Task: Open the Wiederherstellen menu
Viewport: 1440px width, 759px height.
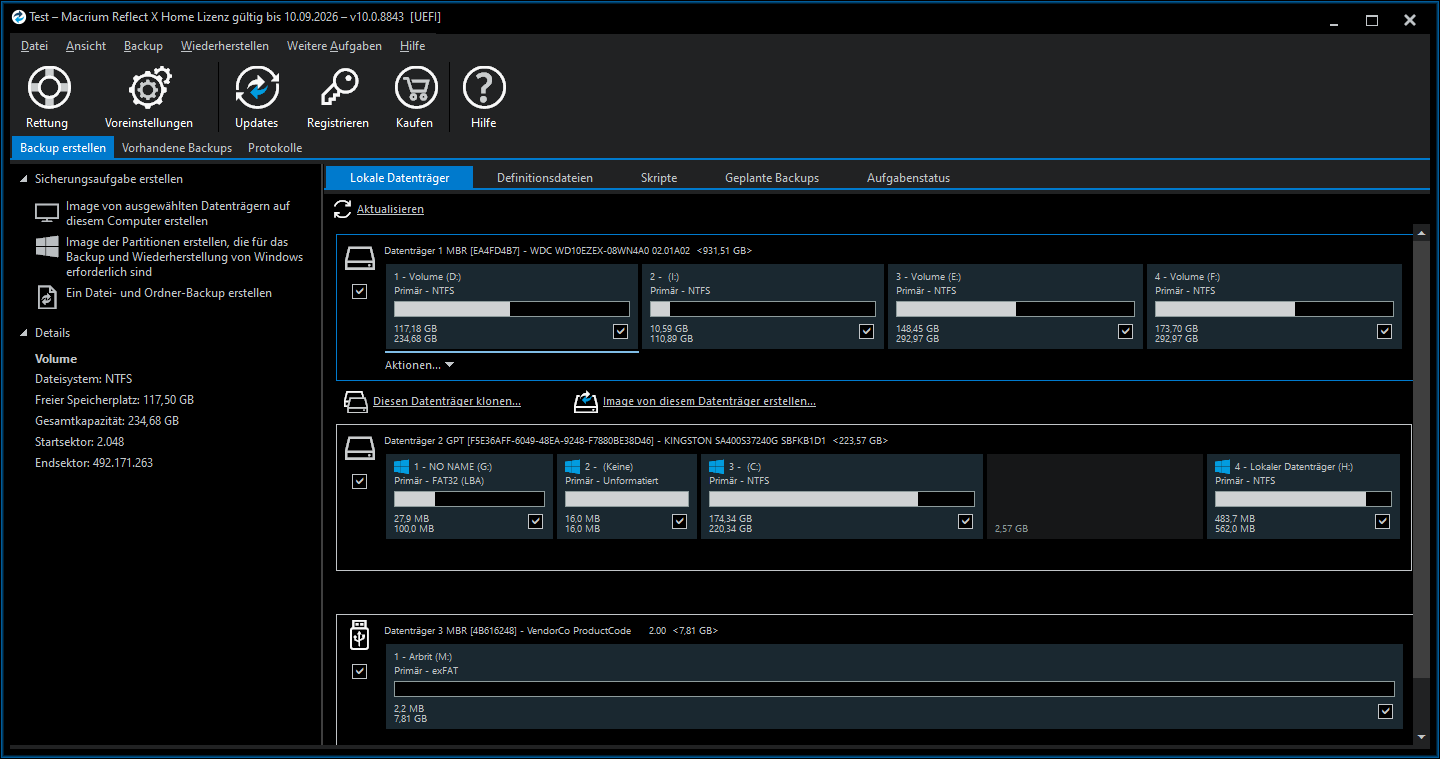Action: pyautogui.click(x=225, y=46)
